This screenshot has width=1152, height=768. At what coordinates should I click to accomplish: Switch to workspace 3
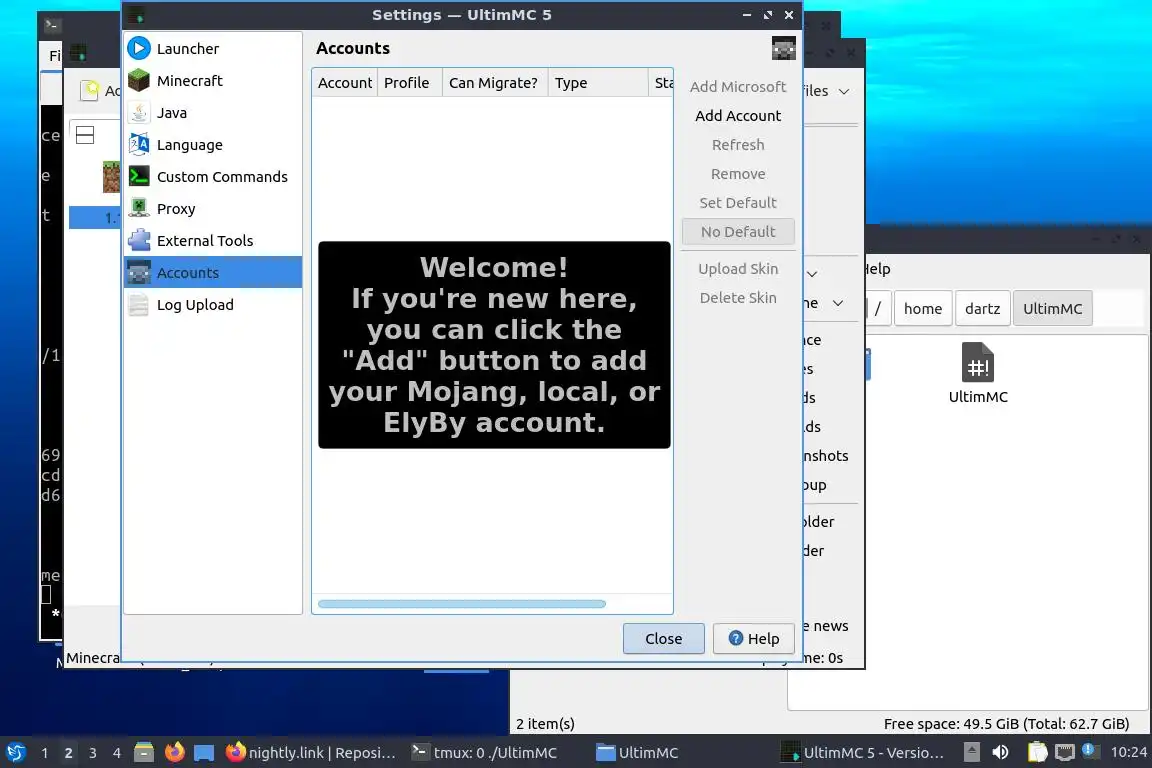click(93, 753)
